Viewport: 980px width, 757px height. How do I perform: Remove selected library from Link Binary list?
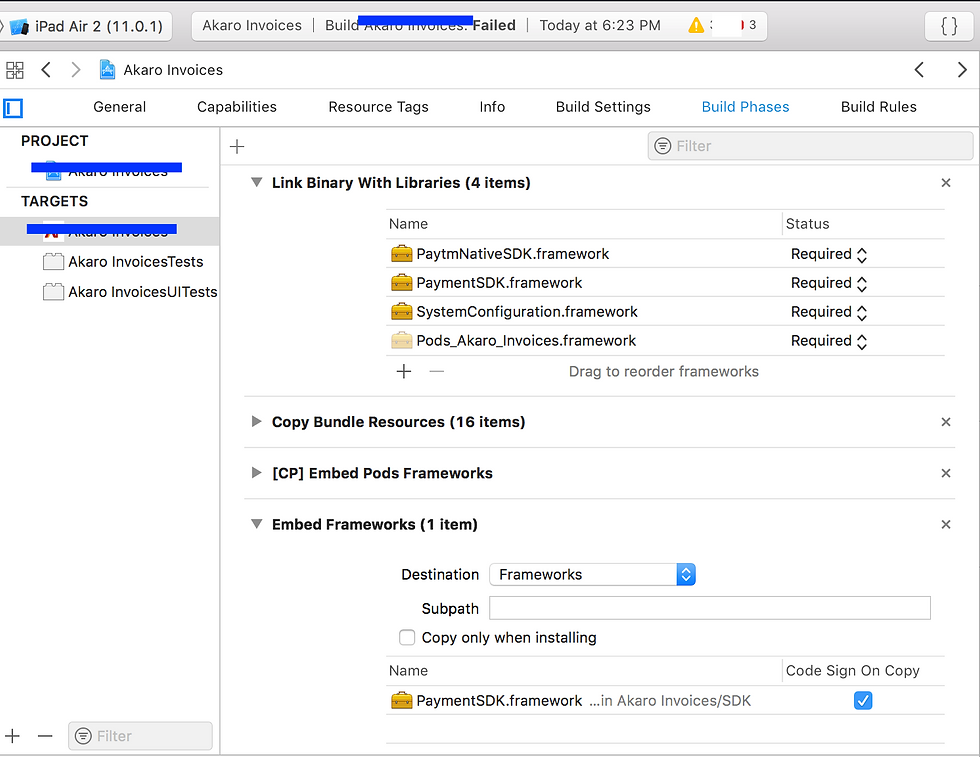[x=436, y=371]
